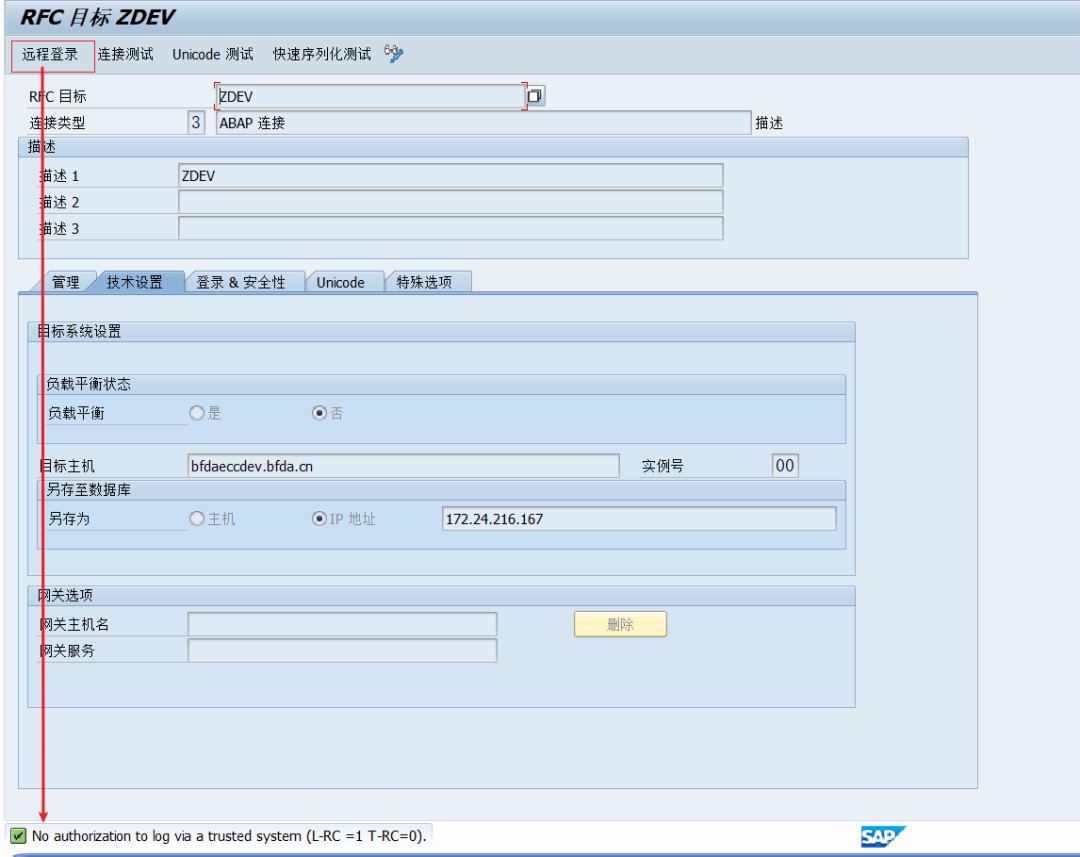Click 远程登录 remote logon button
This screenshot has height=857, width=1080.
click(50, 54)
